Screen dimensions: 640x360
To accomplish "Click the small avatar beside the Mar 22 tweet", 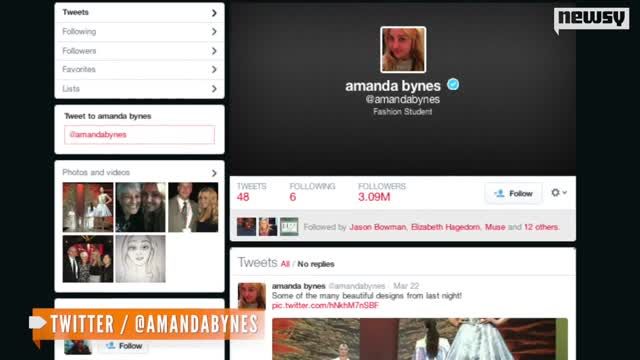I will click(x=251, y=296).
